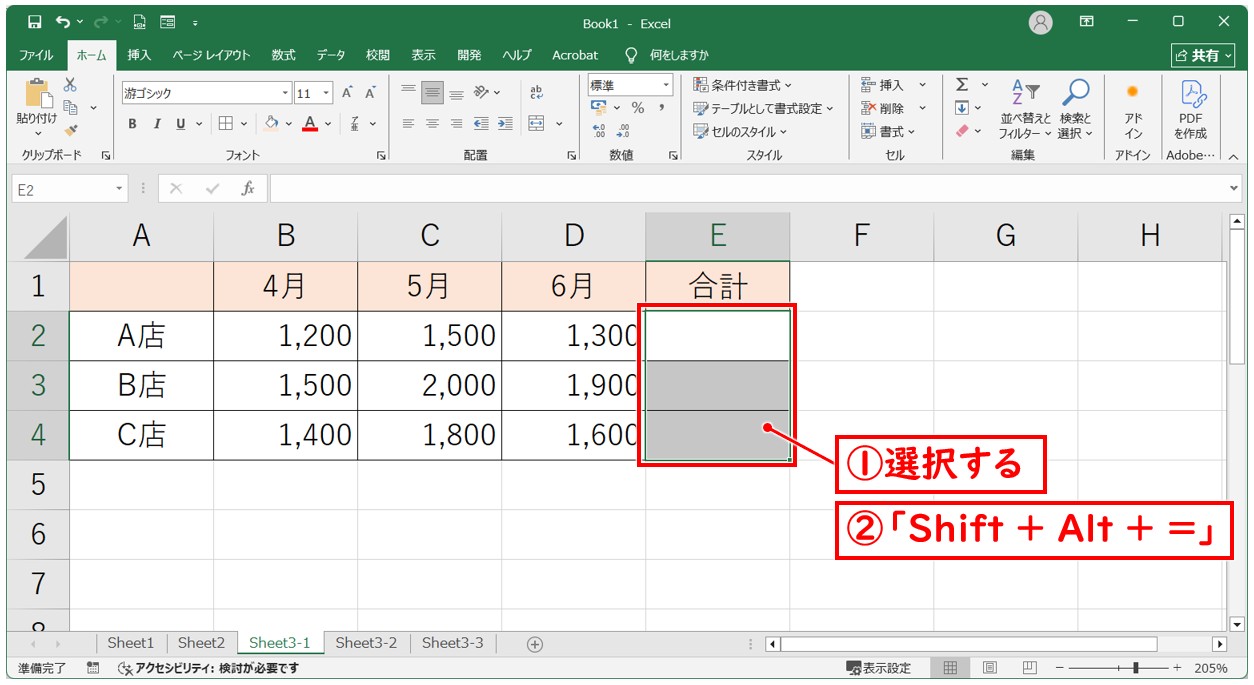Collapse the ribbon with the chevron
Viewport: 1254px width, 685px height.
point(1233,156)
